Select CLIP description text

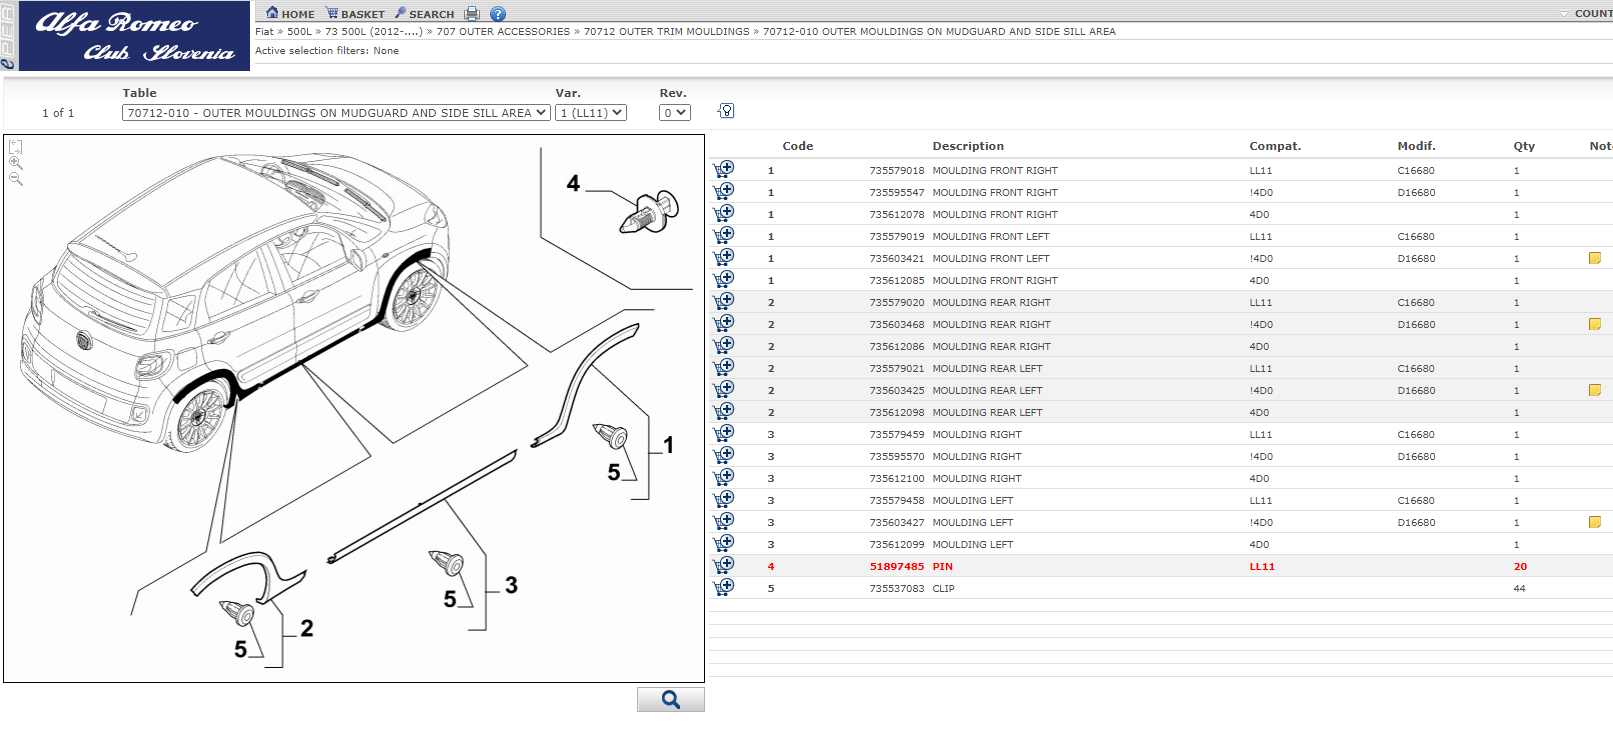tap(943, 588)
